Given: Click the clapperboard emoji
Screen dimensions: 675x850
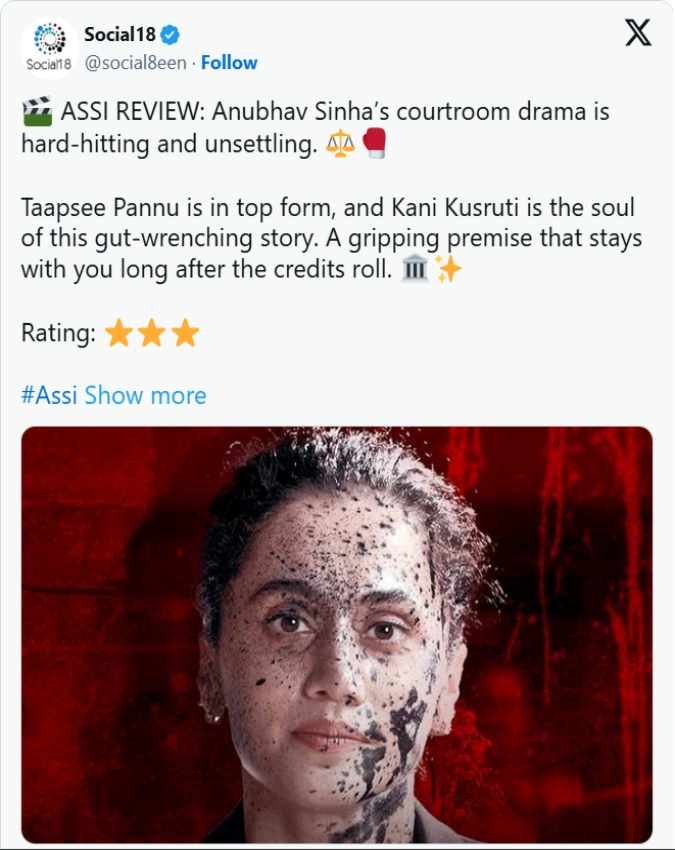Looking at the screenshot, I should (37, 112).
